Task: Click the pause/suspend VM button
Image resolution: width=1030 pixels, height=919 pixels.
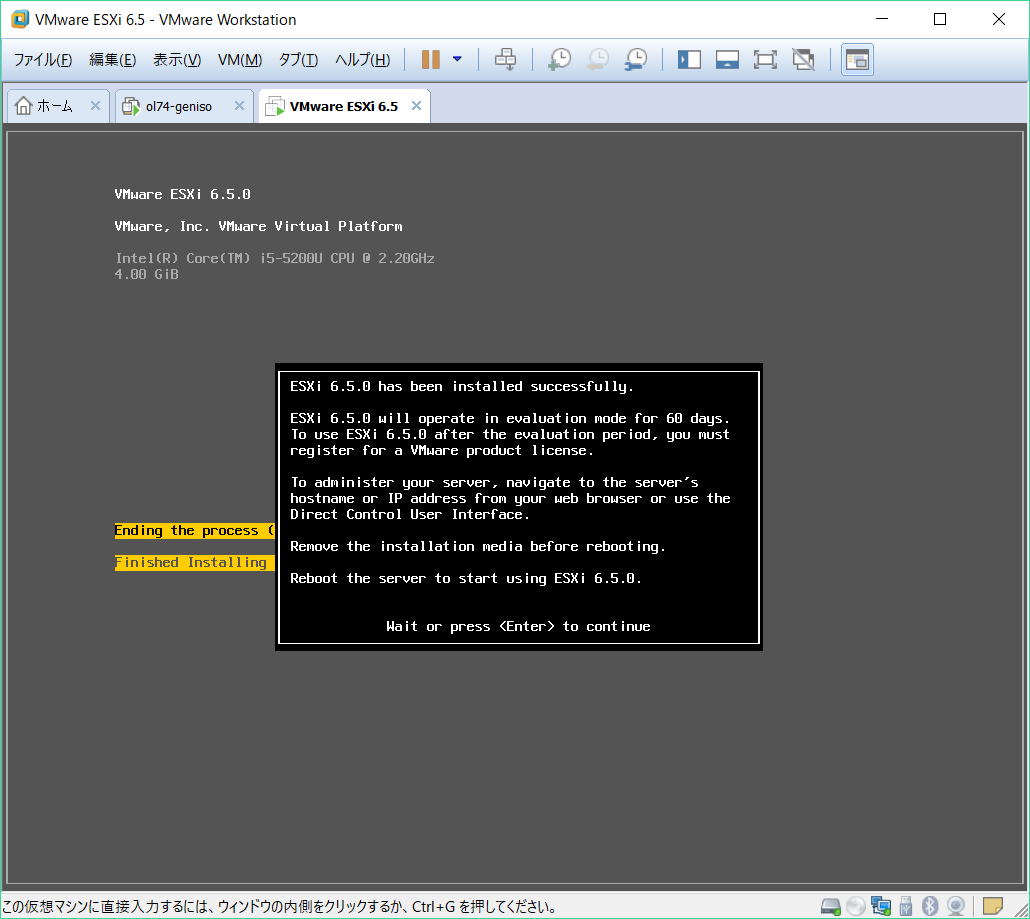Action: [x=430, y=60]
